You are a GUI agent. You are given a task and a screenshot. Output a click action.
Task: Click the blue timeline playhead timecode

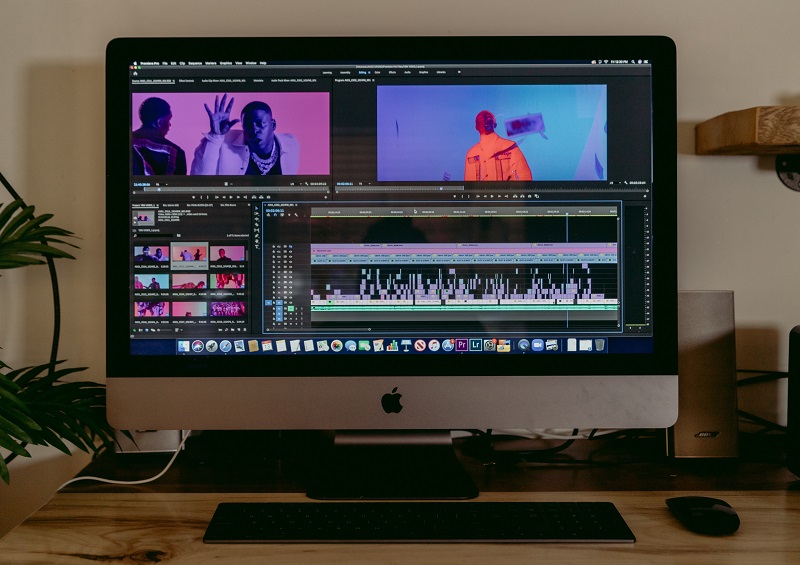[274, 210]
